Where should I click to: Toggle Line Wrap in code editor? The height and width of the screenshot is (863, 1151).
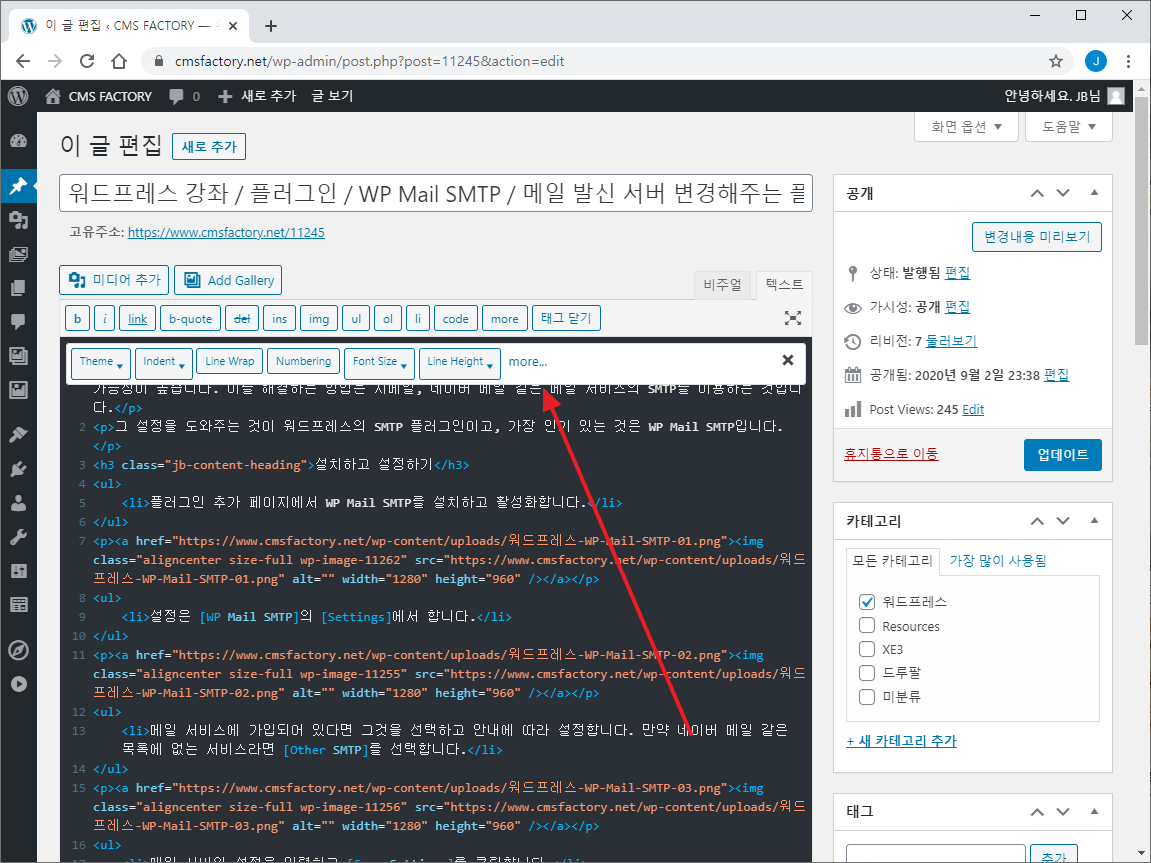click(x=230, y=361)
